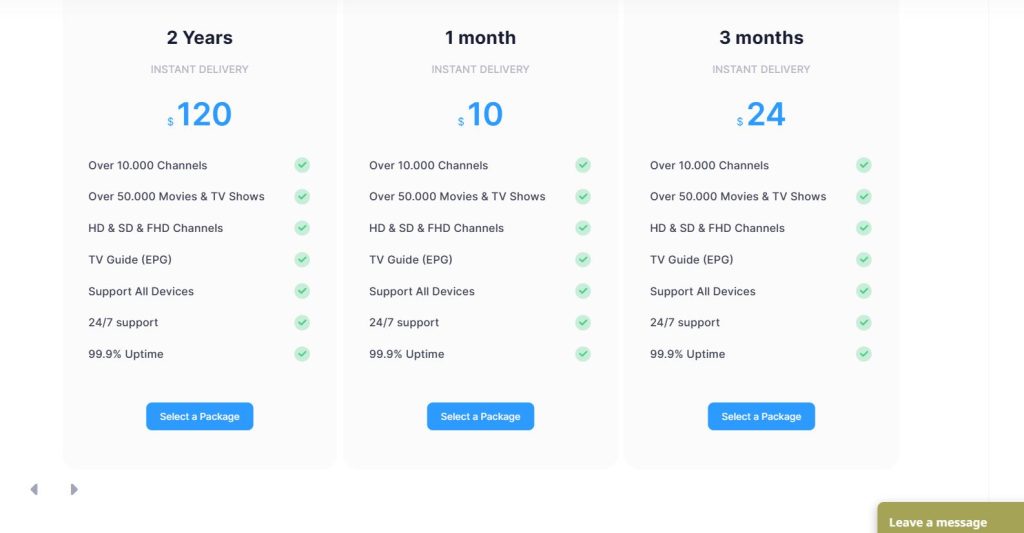Click the 2 Years plan title
Screen dimensions: 1024x533
[200, 38]
